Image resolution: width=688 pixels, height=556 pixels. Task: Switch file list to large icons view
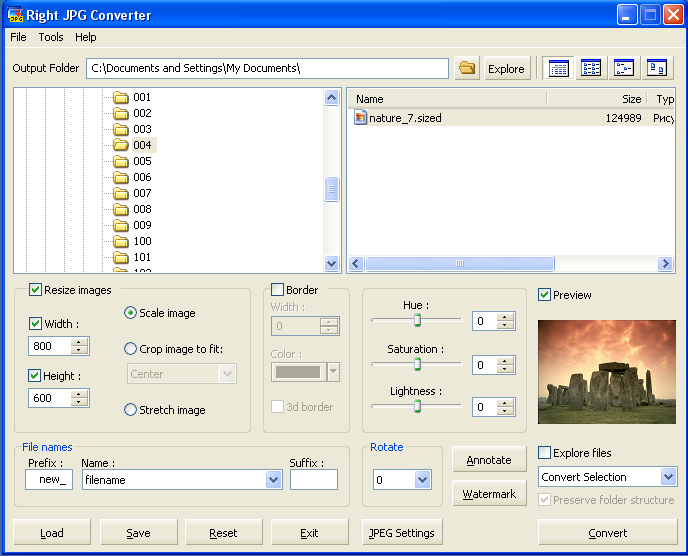[x=657, y=69]
